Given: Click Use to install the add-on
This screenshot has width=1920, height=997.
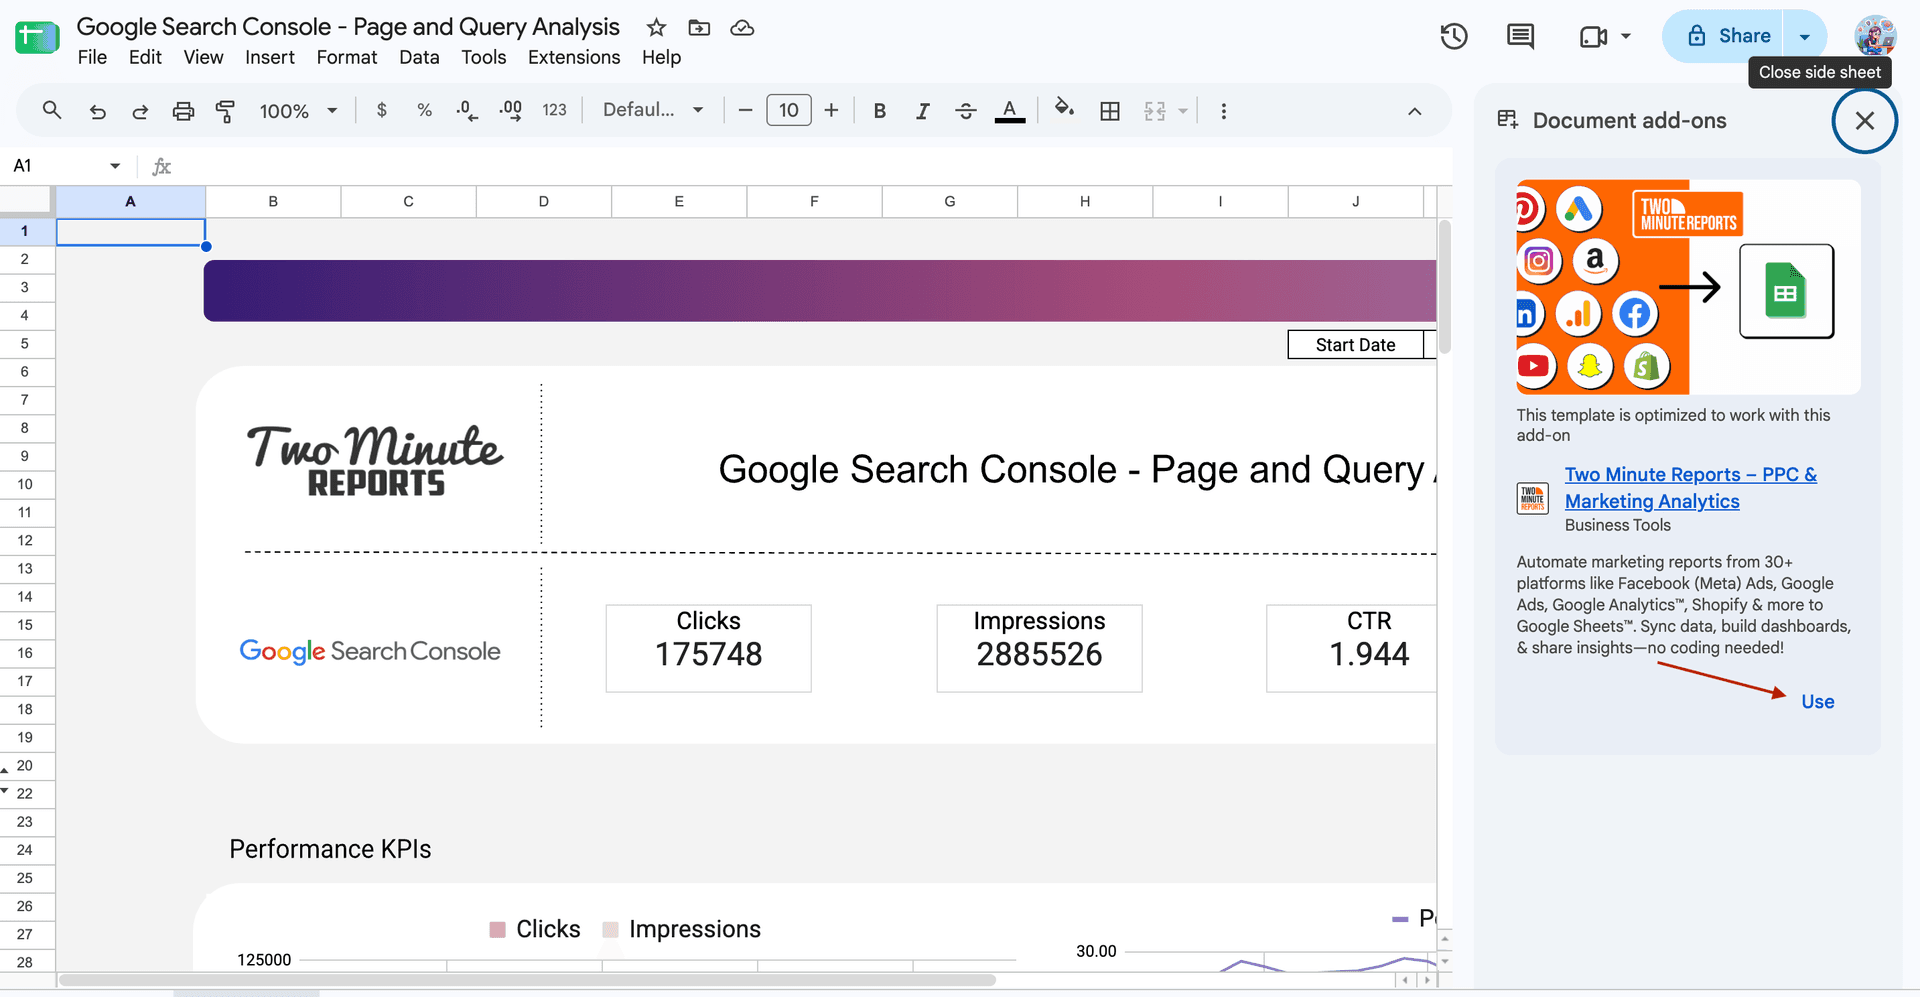Looking at the screenshot, I should 1818,702.
